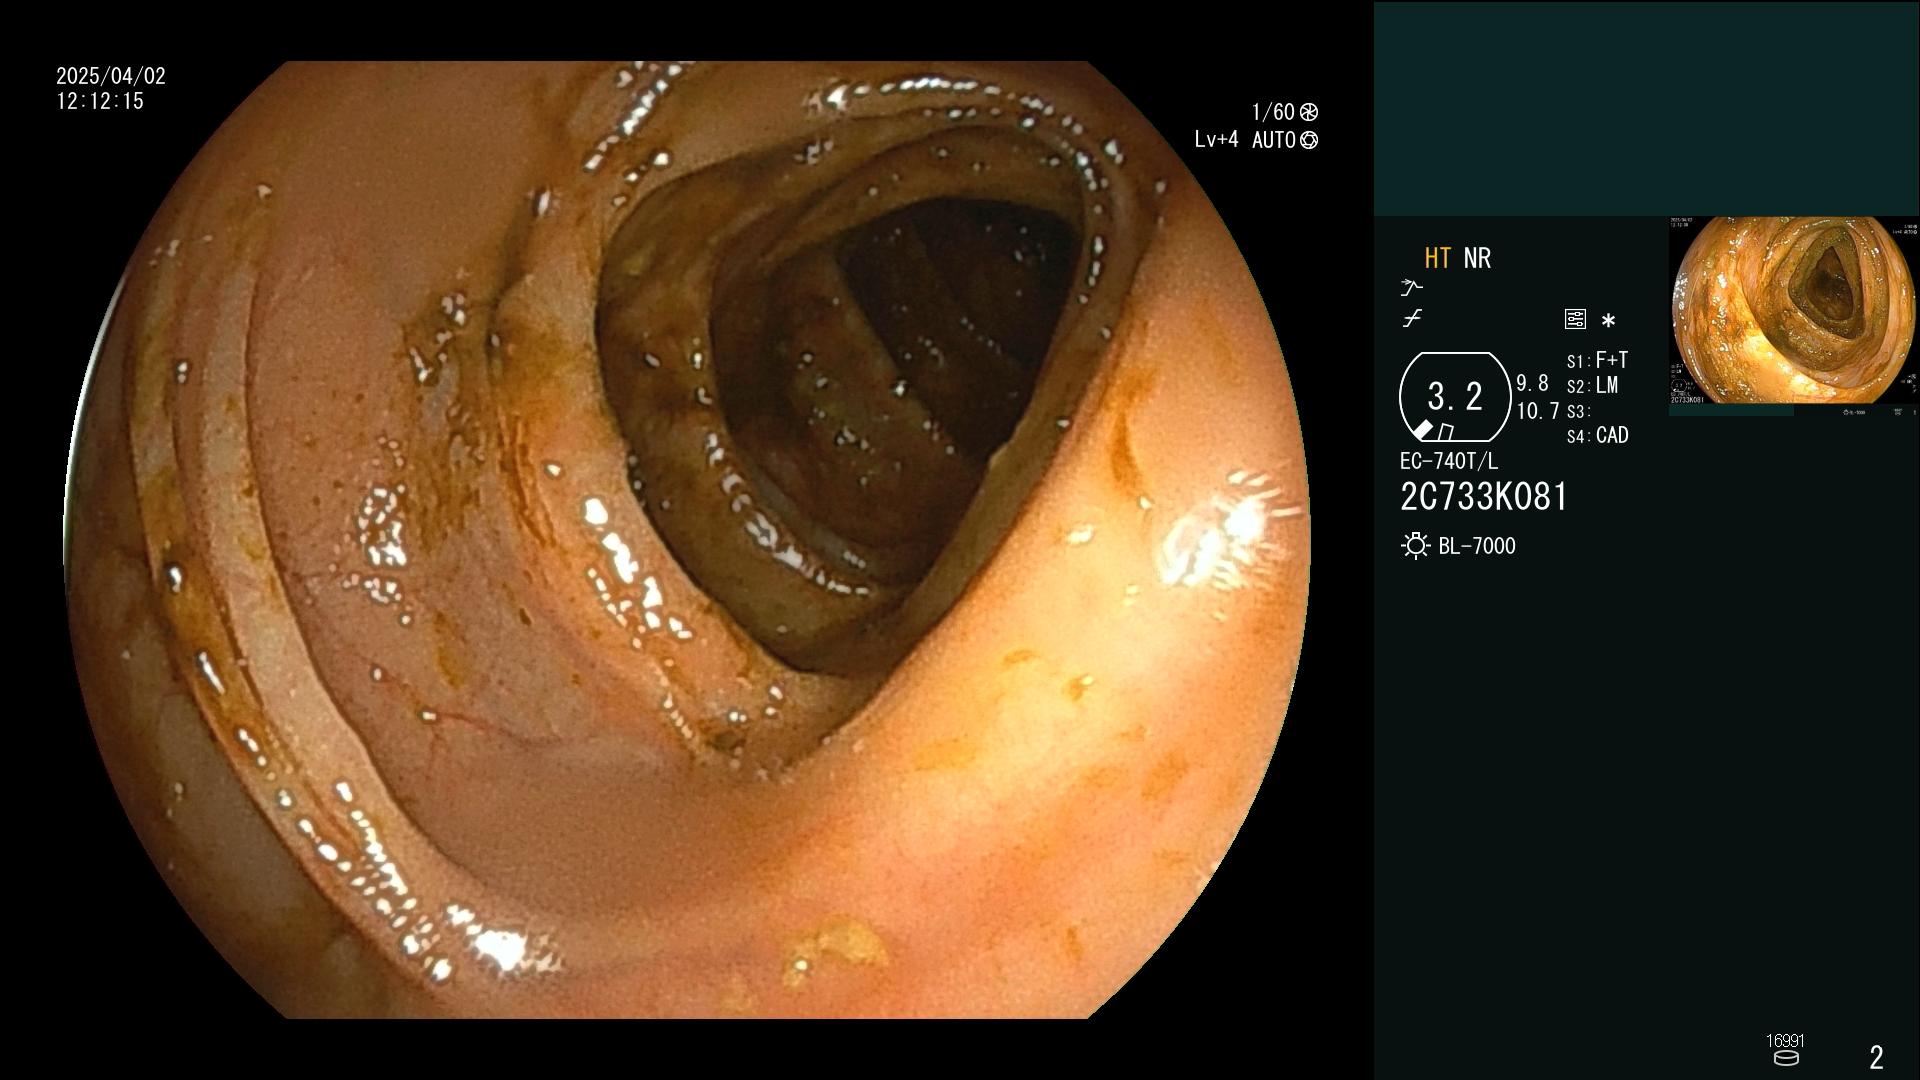Click the BL-7000 light source lamp icon
The width and height of the screenshot is (1920, 1080).
[x=1415, y=546]
